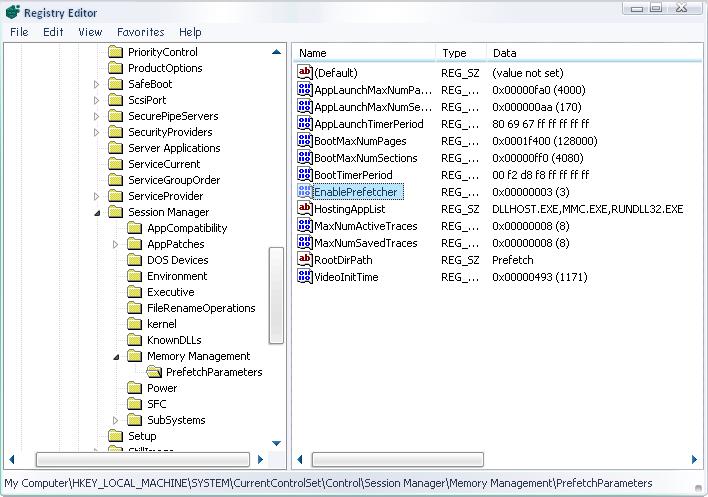Click the (Default) string value icon

[305, 72]
